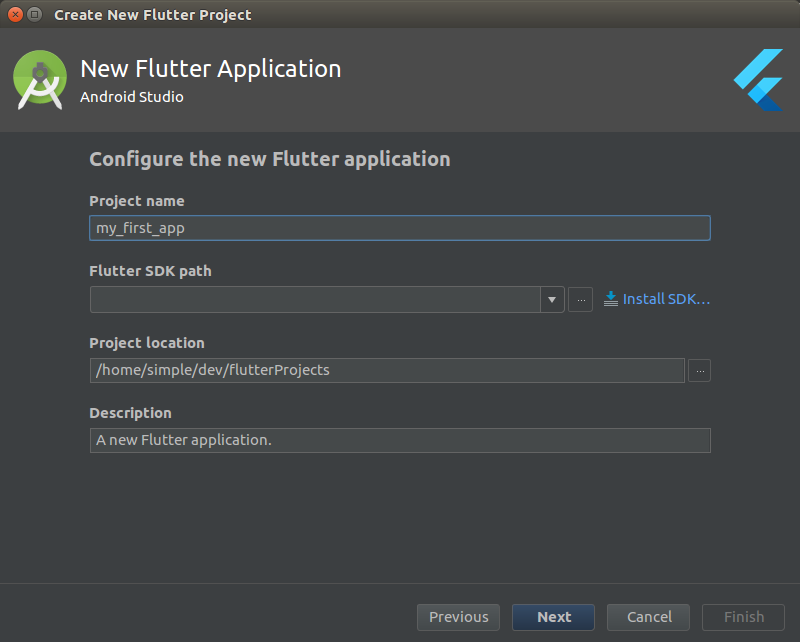Cancel the new Flutter project dialog
The image size is (800, 642).
tap(648, 617)
